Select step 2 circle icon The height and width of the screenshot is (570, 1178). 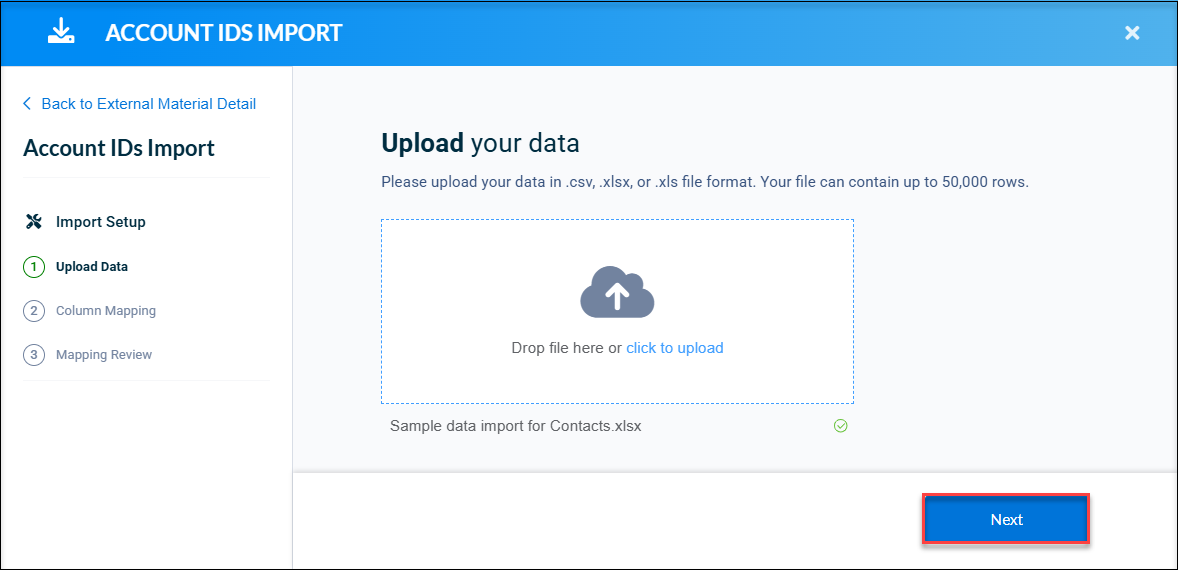(35, 310)
